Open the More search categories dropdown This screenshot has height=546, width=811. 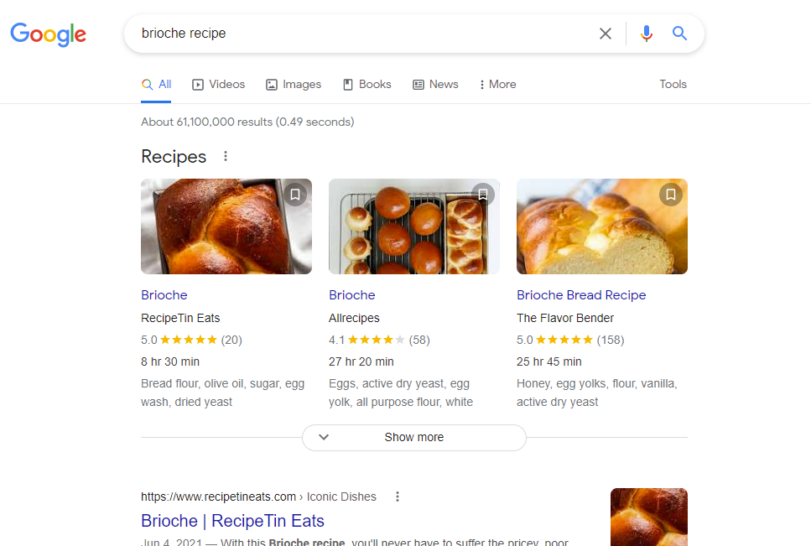[498, 84]
